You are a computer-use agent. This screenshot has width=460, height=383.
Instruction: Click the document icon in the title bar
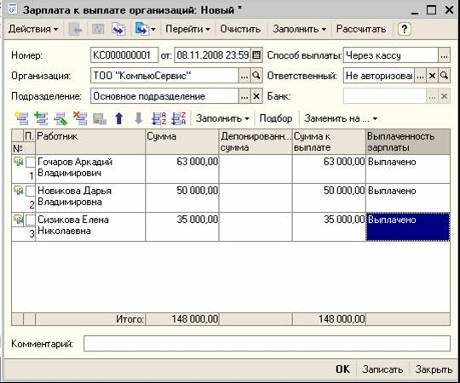12,10
